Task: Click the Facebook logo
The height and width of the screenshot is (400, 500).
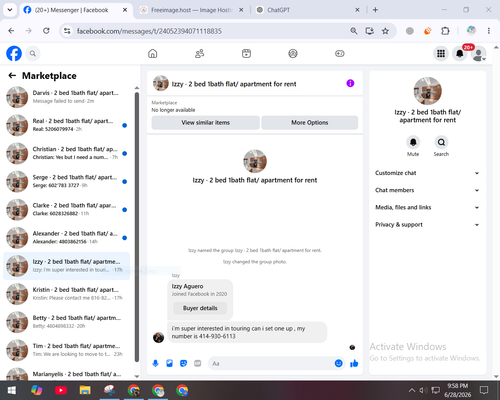Action: pyautogui.click(x=14, y=53)
